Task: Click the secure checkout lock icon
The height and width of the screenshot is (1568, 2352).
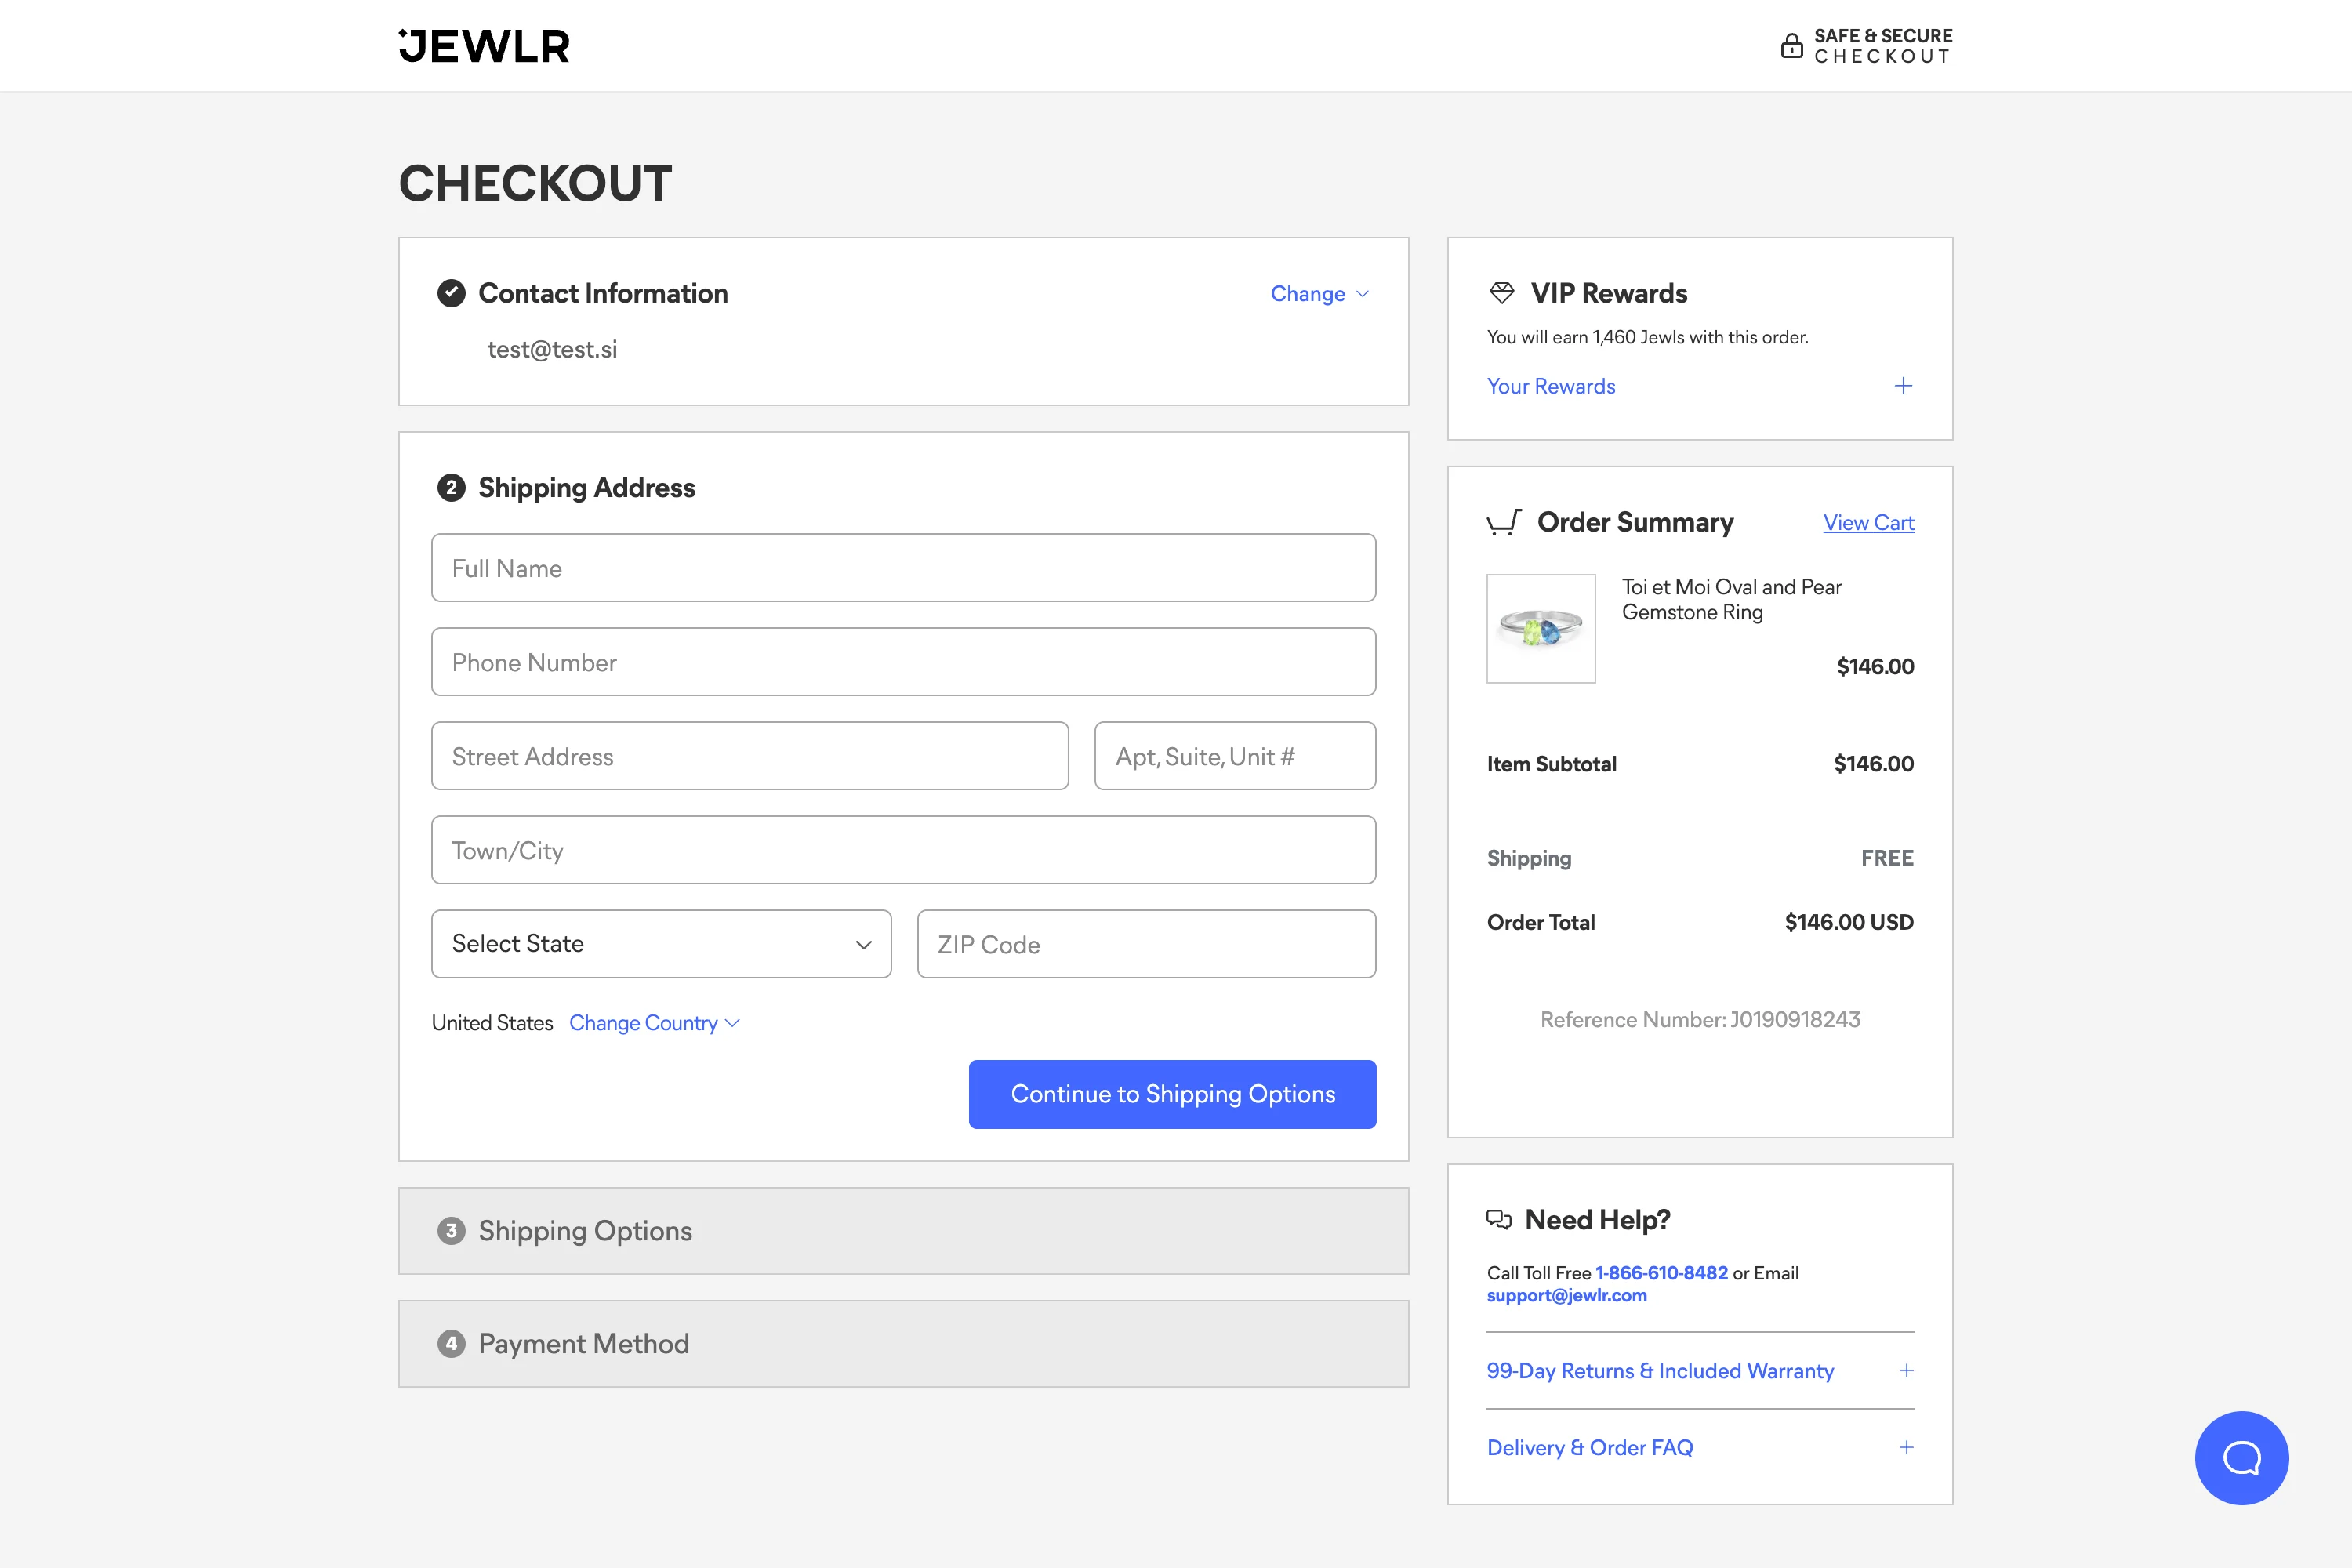Action: pyautogui.click(x=1791, y=46)
